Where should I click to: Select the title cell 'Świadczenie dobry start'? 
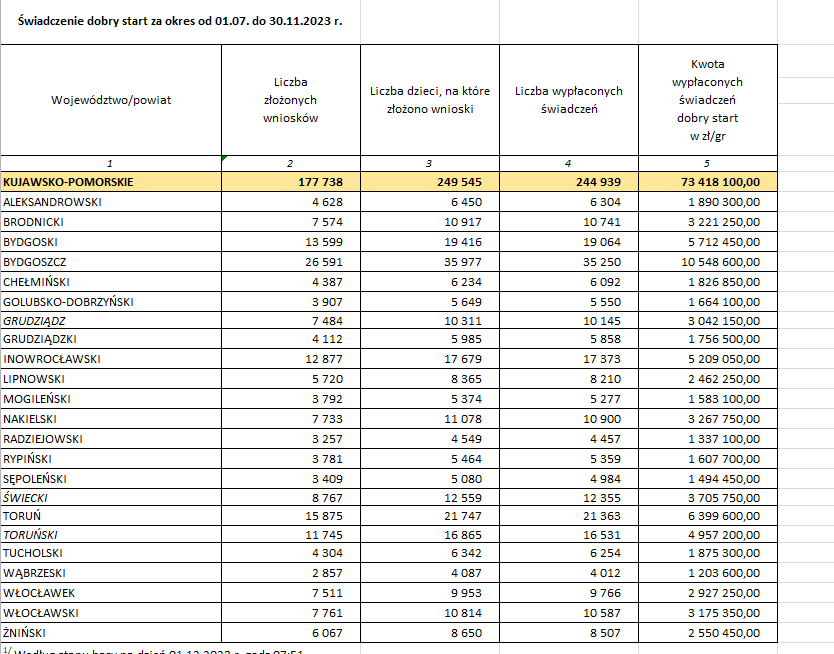(180, 20)
